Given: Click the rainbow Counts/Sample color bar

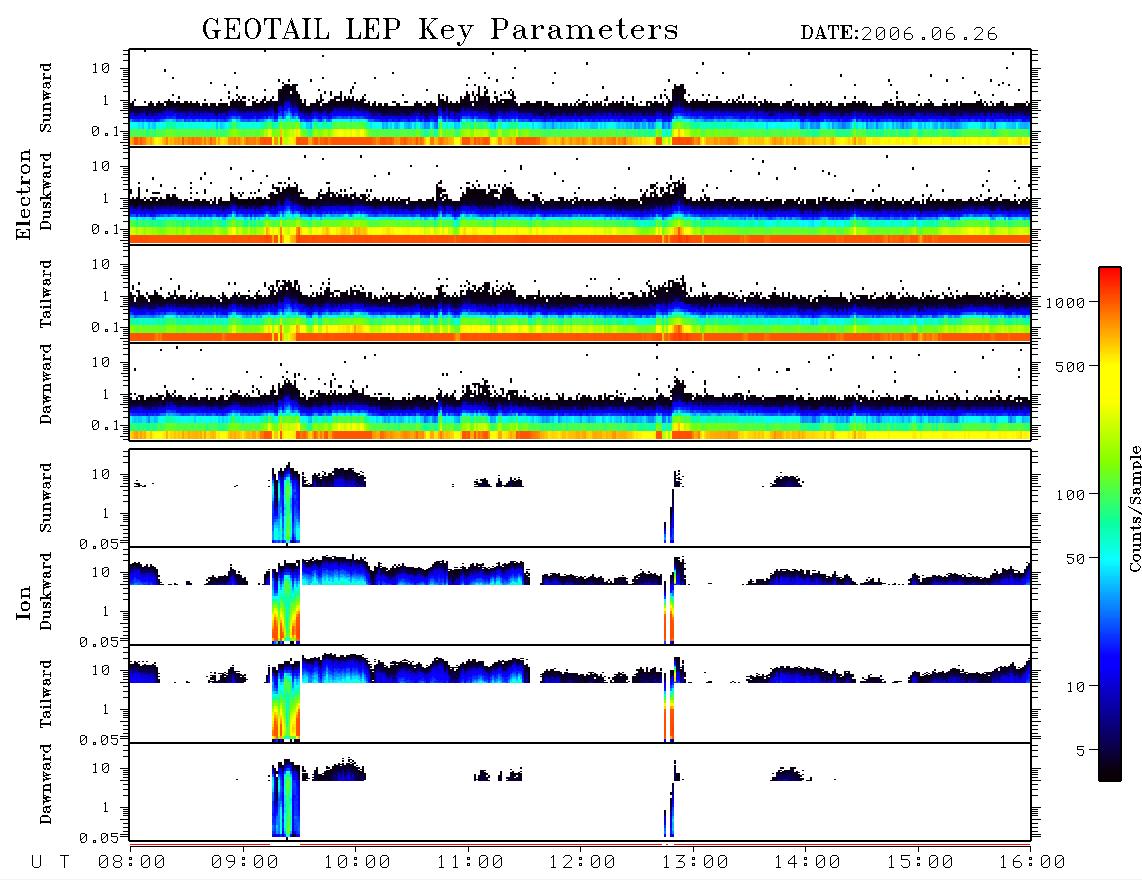Looking at the screenshot, I should tap(1110, 524).
